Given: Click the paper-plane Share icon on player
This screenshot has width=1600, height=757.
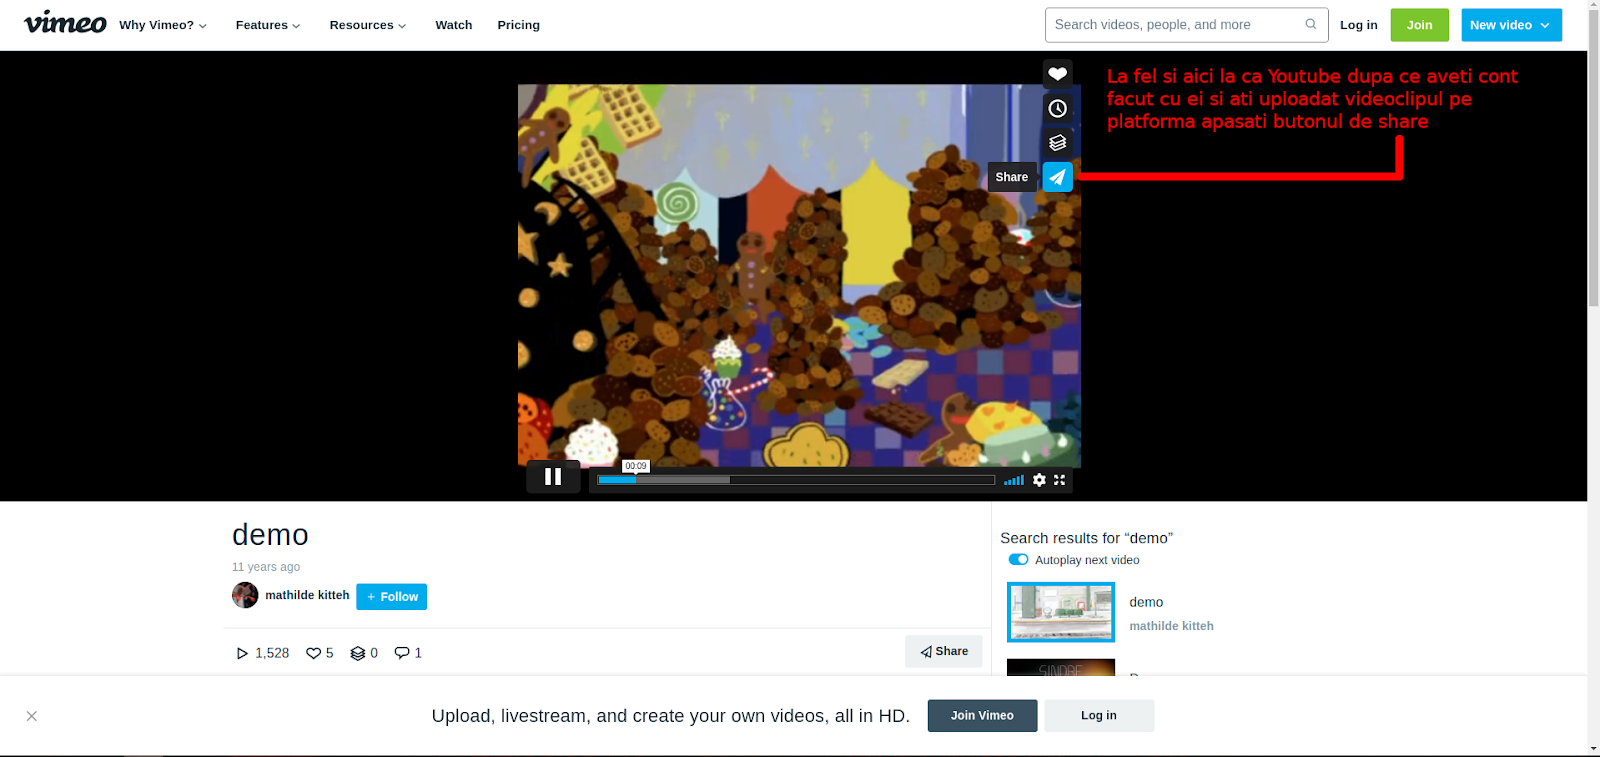Looking at the screenshot, I should 1058,177.
